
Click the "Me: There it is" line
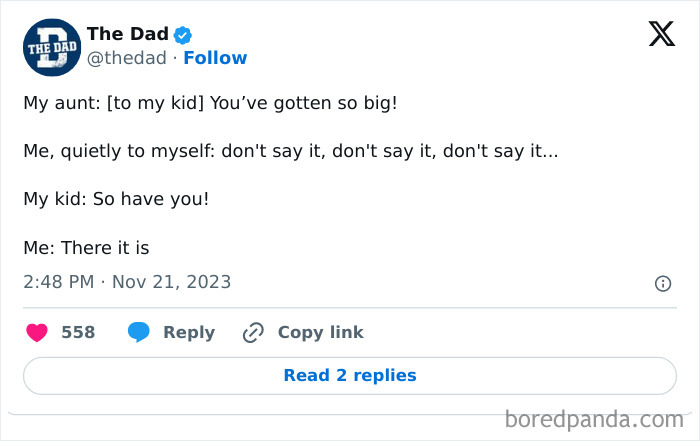(x=86, y=246)
